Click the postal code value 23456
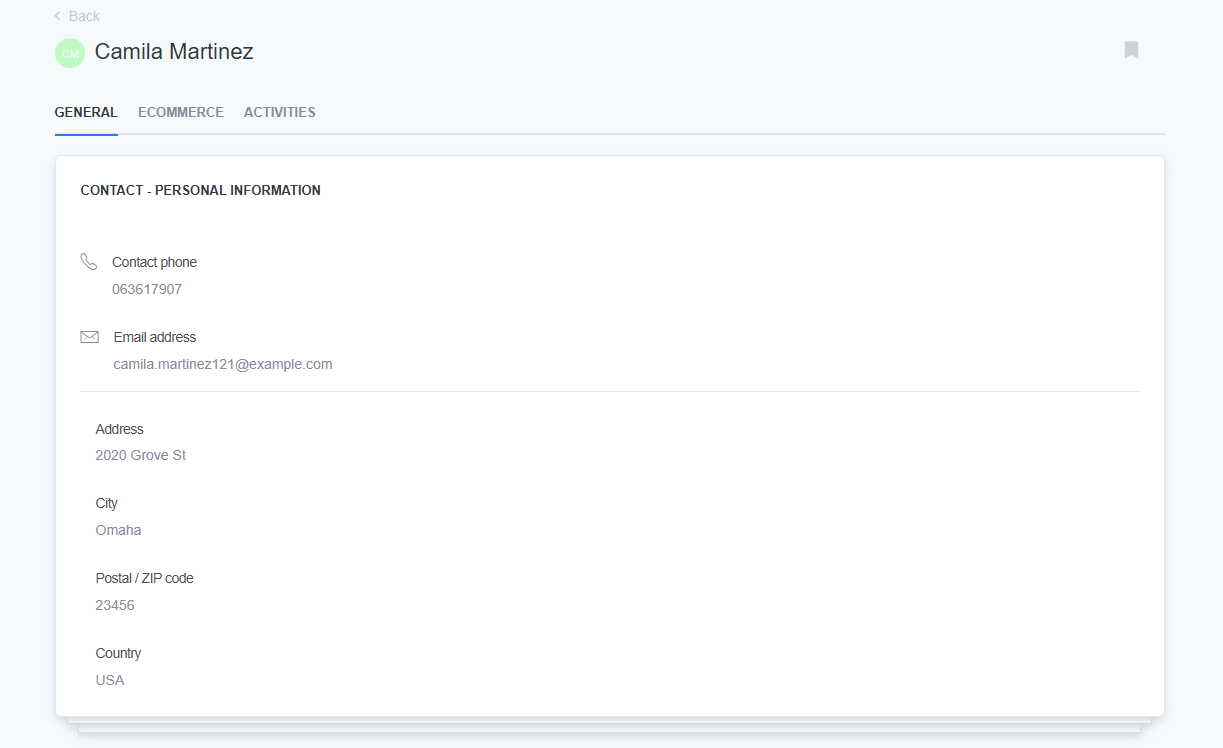1223x748 pixels. [115, 606]
